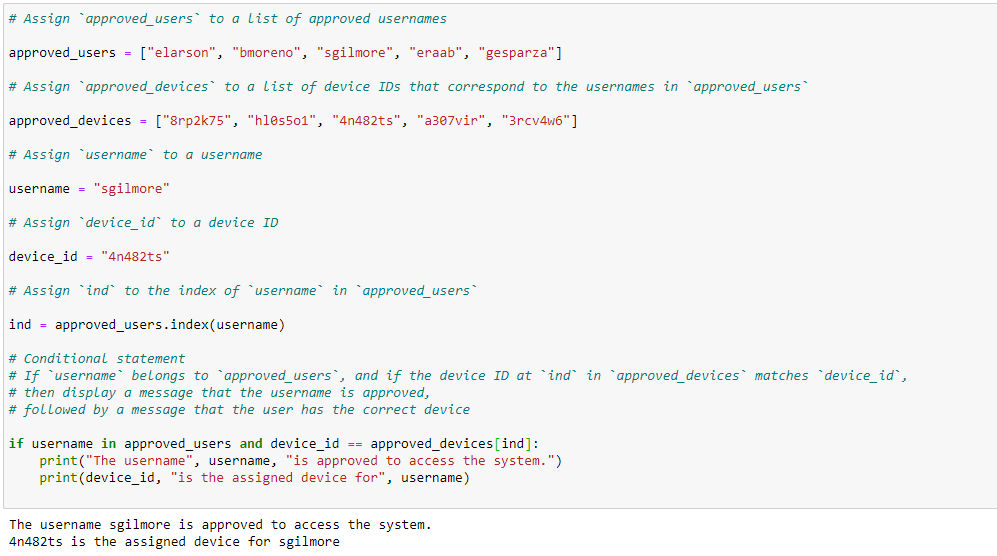
Task: Click the output line "The username sgilmore is approved"
Action: (x=220, y=525)
